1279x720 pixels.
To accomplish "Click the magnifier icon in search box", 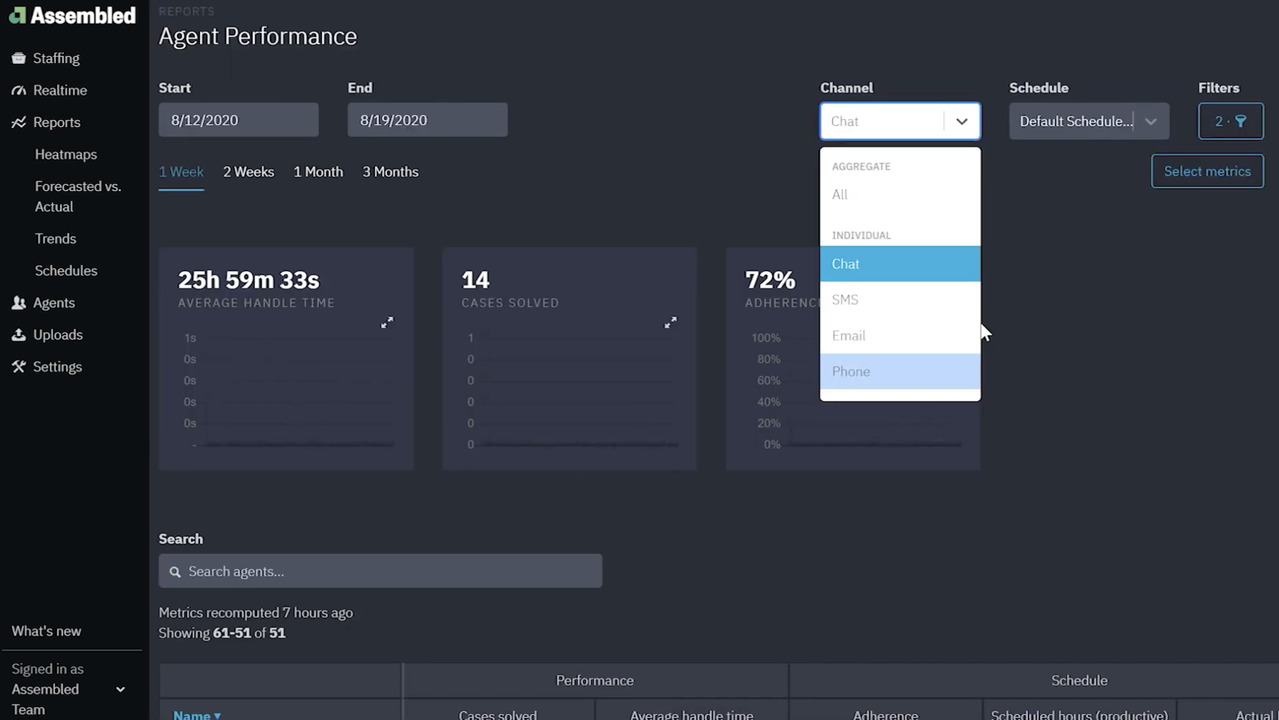I will (x=175, y=572).
